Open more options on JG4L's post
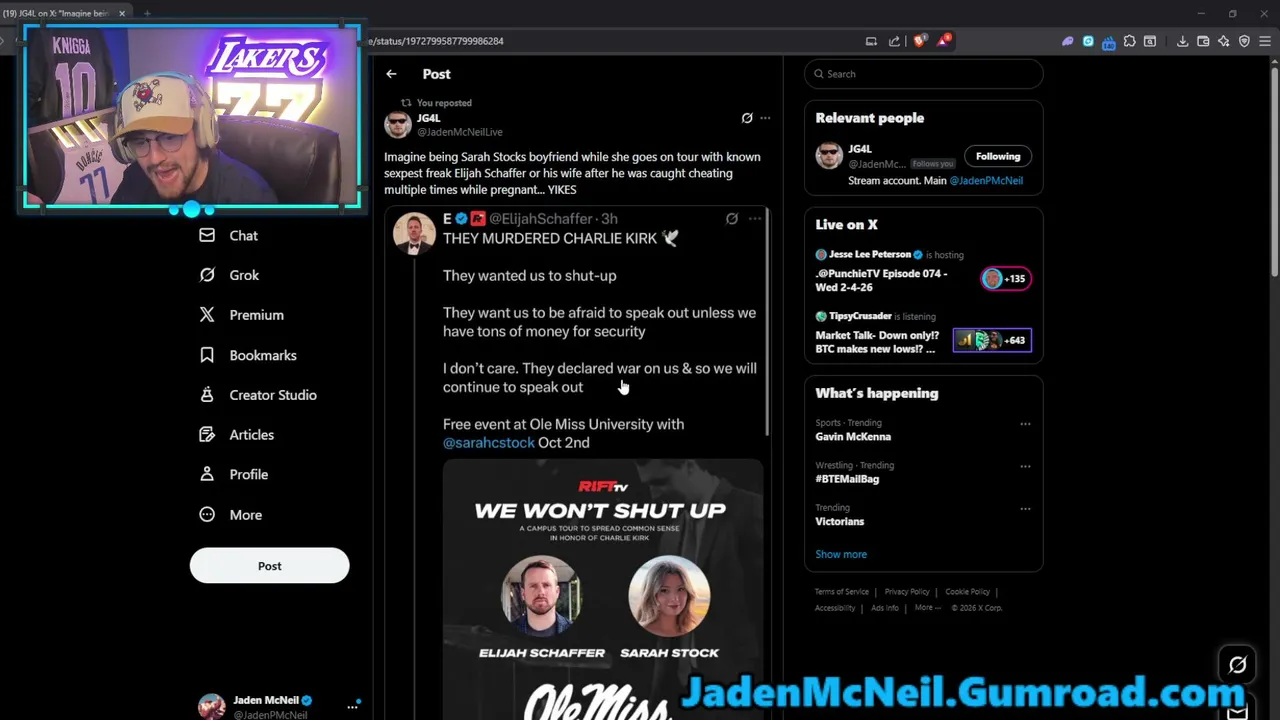1280x720 pixels. point(765,118)
